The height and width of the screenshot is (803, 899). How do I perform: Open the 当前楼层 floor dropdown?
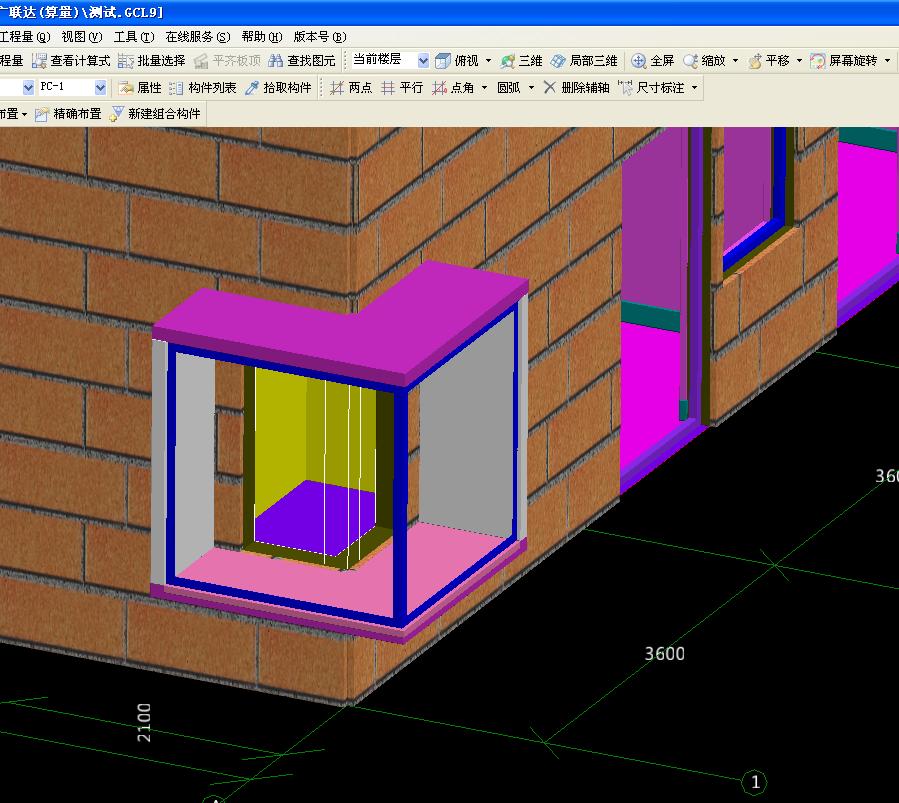pos(423,60)
